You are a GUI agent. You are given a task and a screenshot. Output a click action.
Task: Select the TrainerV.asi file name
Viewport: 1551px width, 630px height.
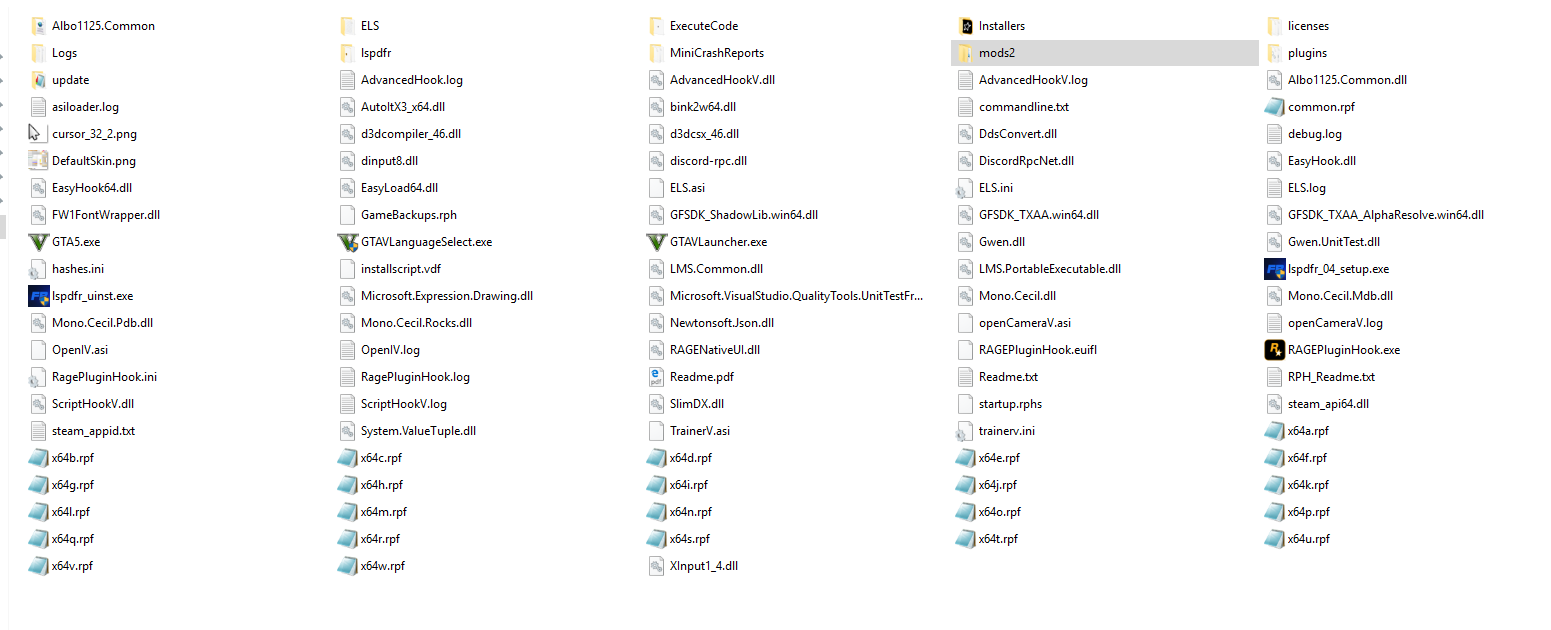tap(699, 431)
